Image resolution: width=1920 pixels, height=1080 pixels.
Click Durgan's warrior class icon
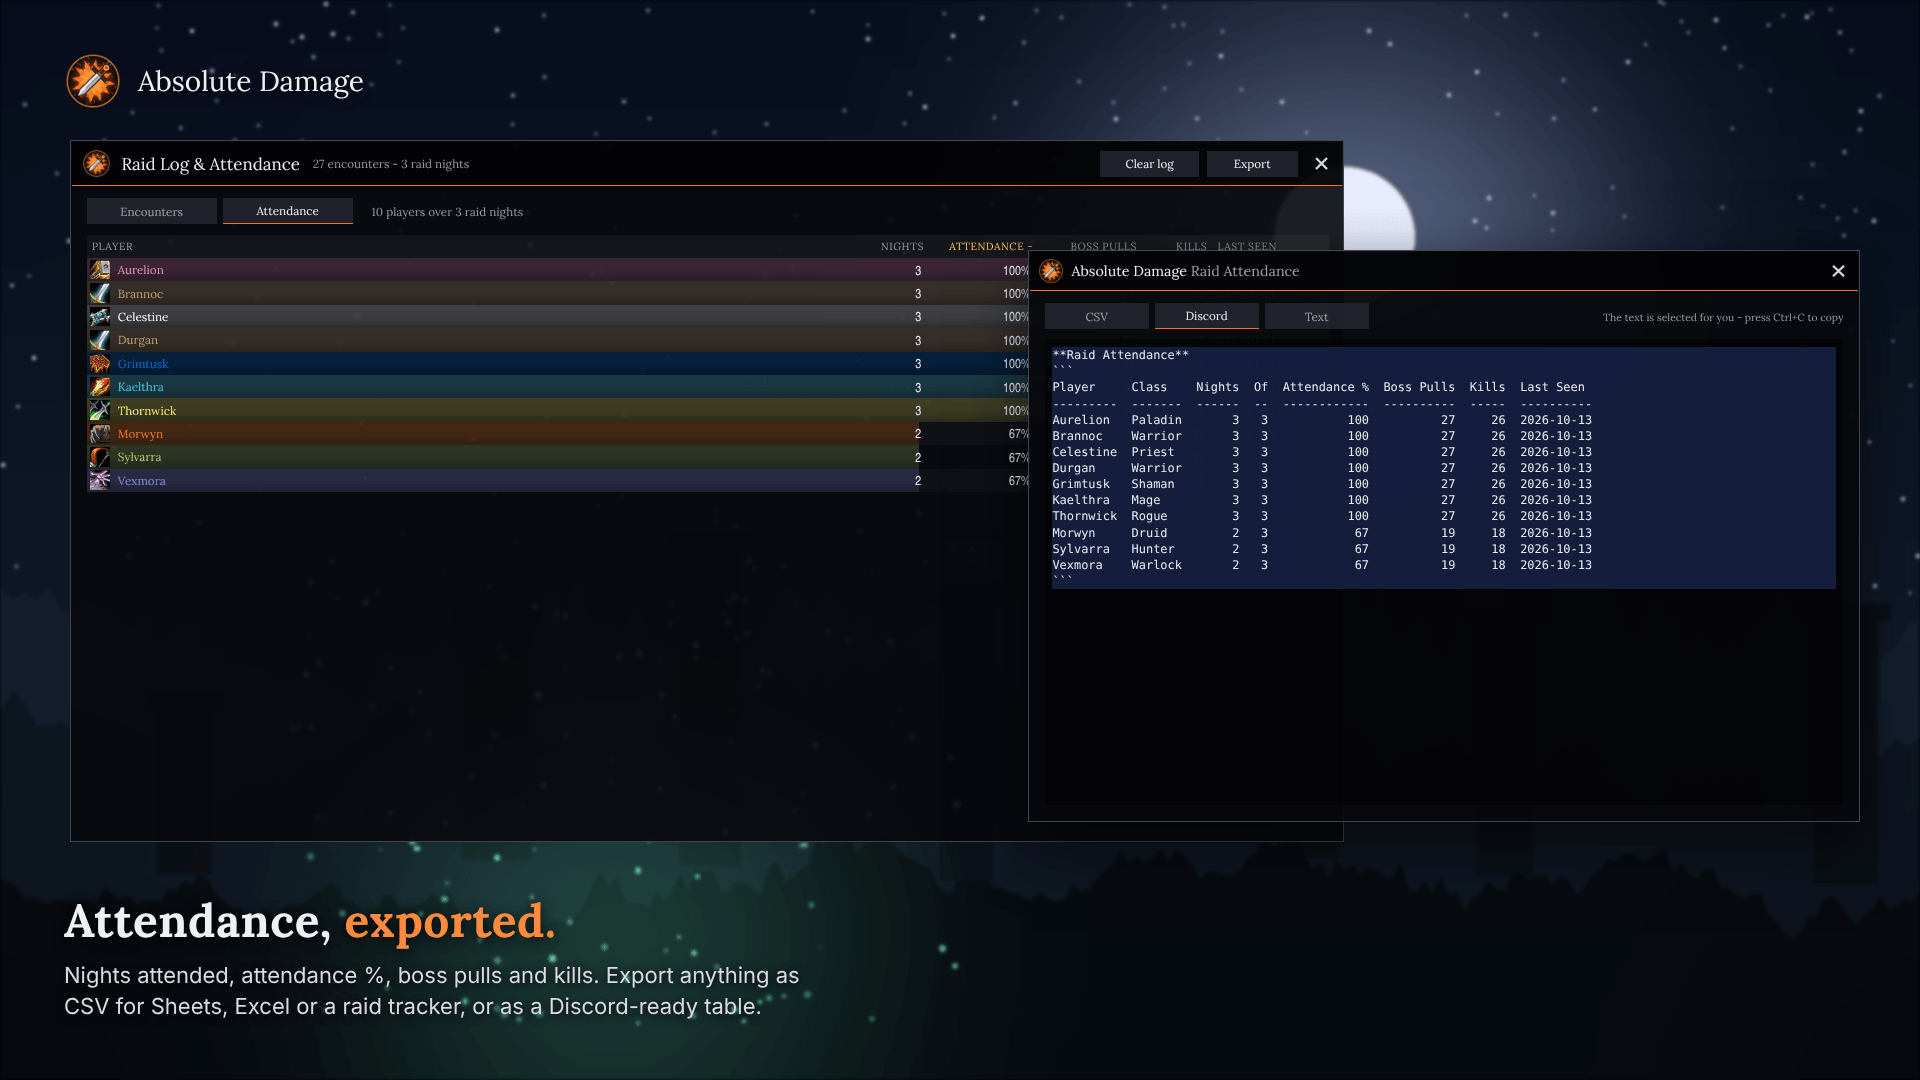(100, 340)
